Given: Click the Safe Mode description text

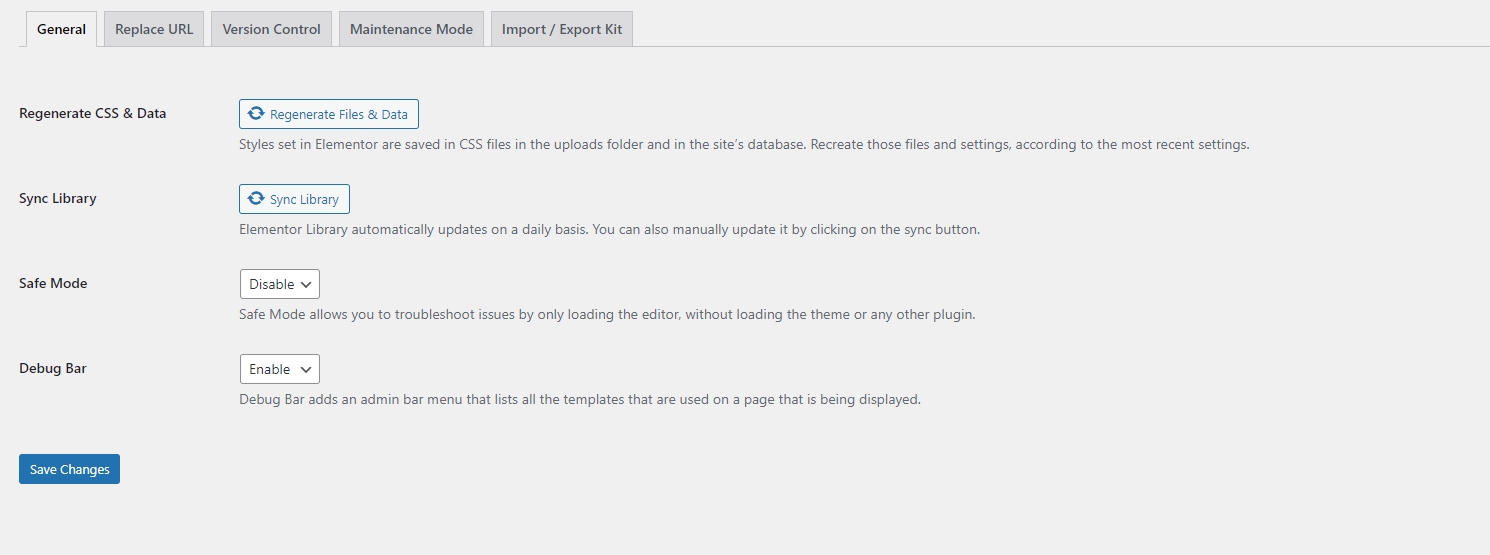Looking at the screenshot, I should click(606, 314).
